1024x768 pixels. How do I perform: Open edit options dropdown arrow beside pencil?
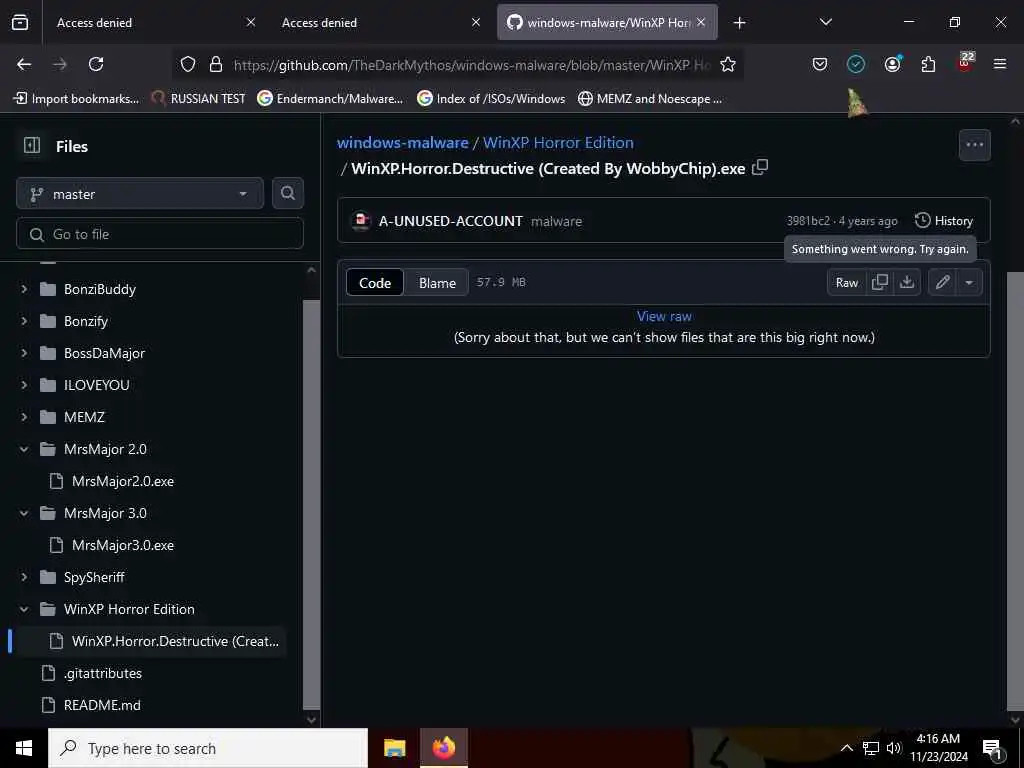click(969, 282)
